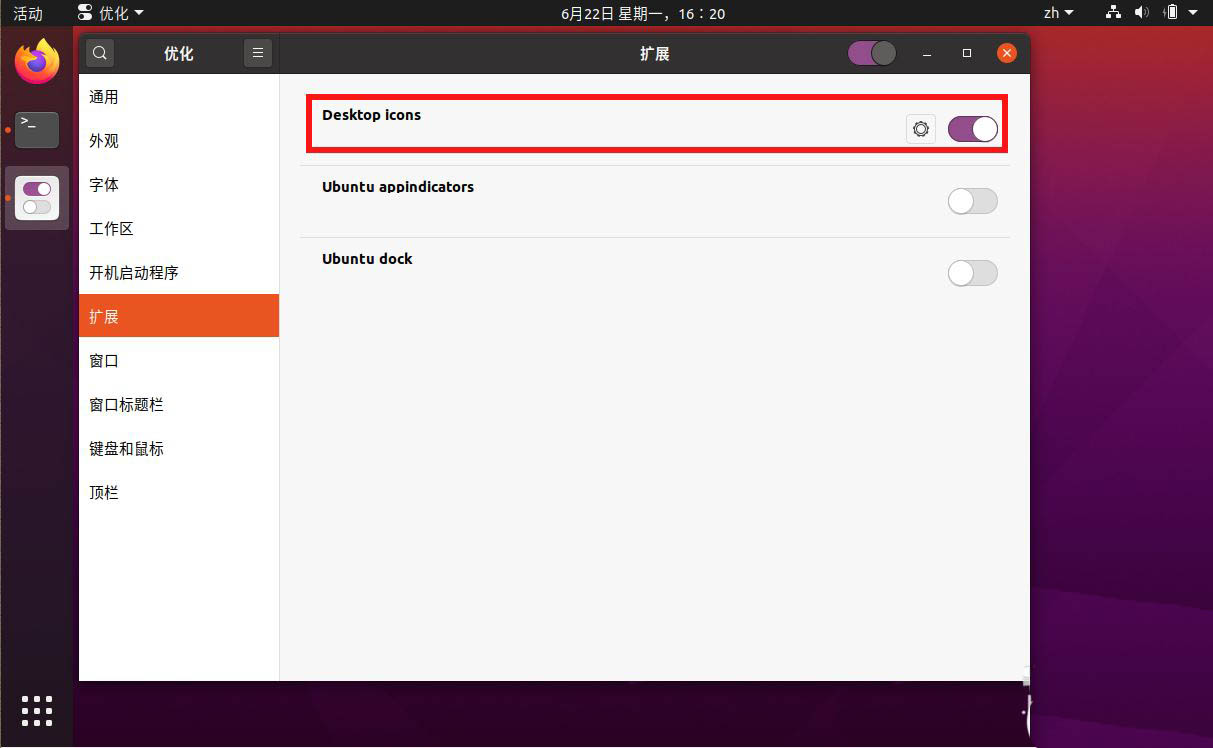The width and height of the screenshot is (1213, 748).
Task: Click the network icon in top bar
Action: point(1114,13)
